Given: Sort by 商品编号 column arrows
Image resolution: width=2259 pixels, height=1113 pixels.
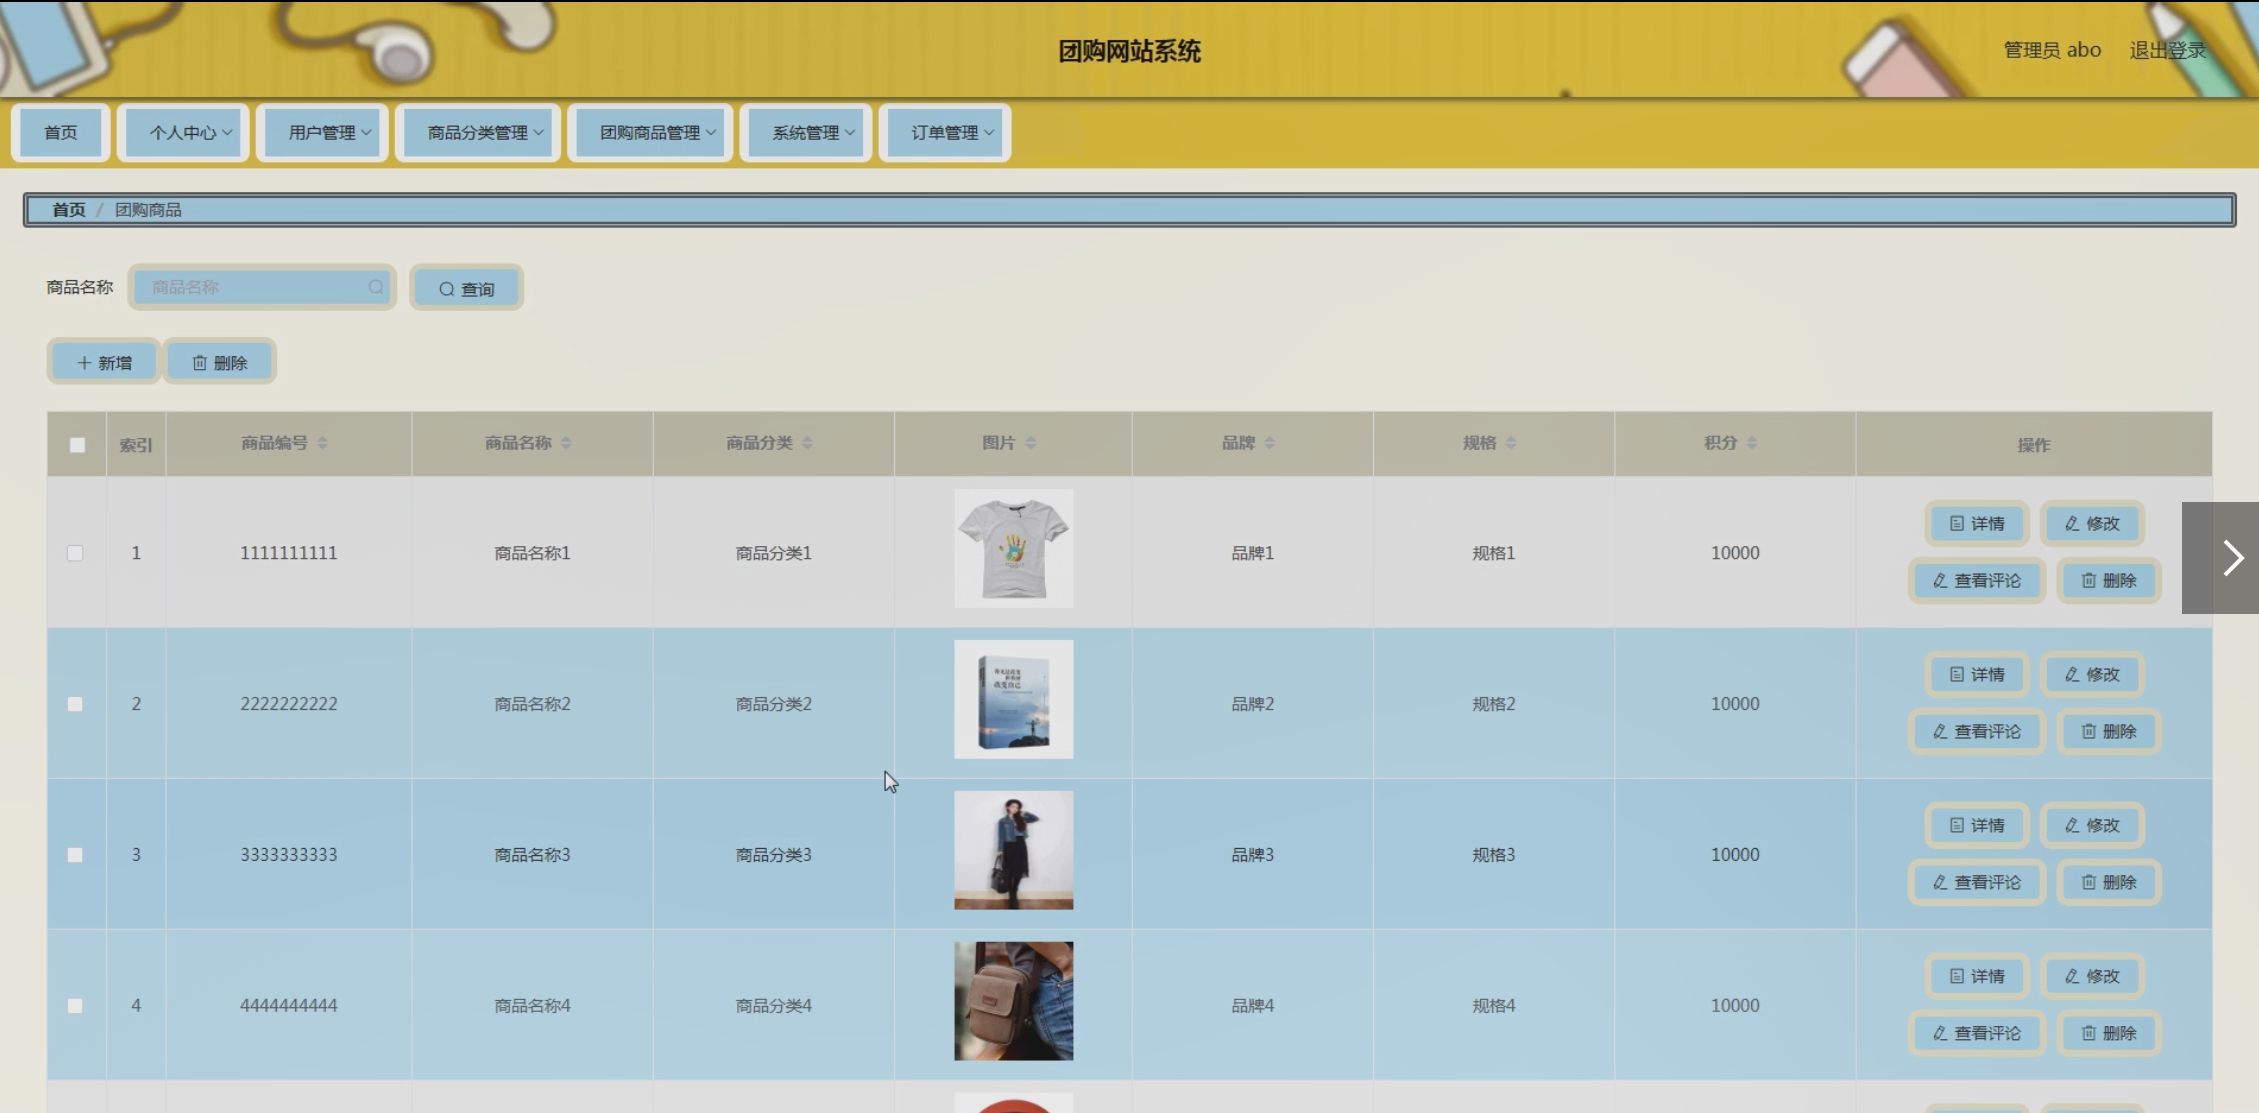Looking at the screenshot, I should [322, 443].
